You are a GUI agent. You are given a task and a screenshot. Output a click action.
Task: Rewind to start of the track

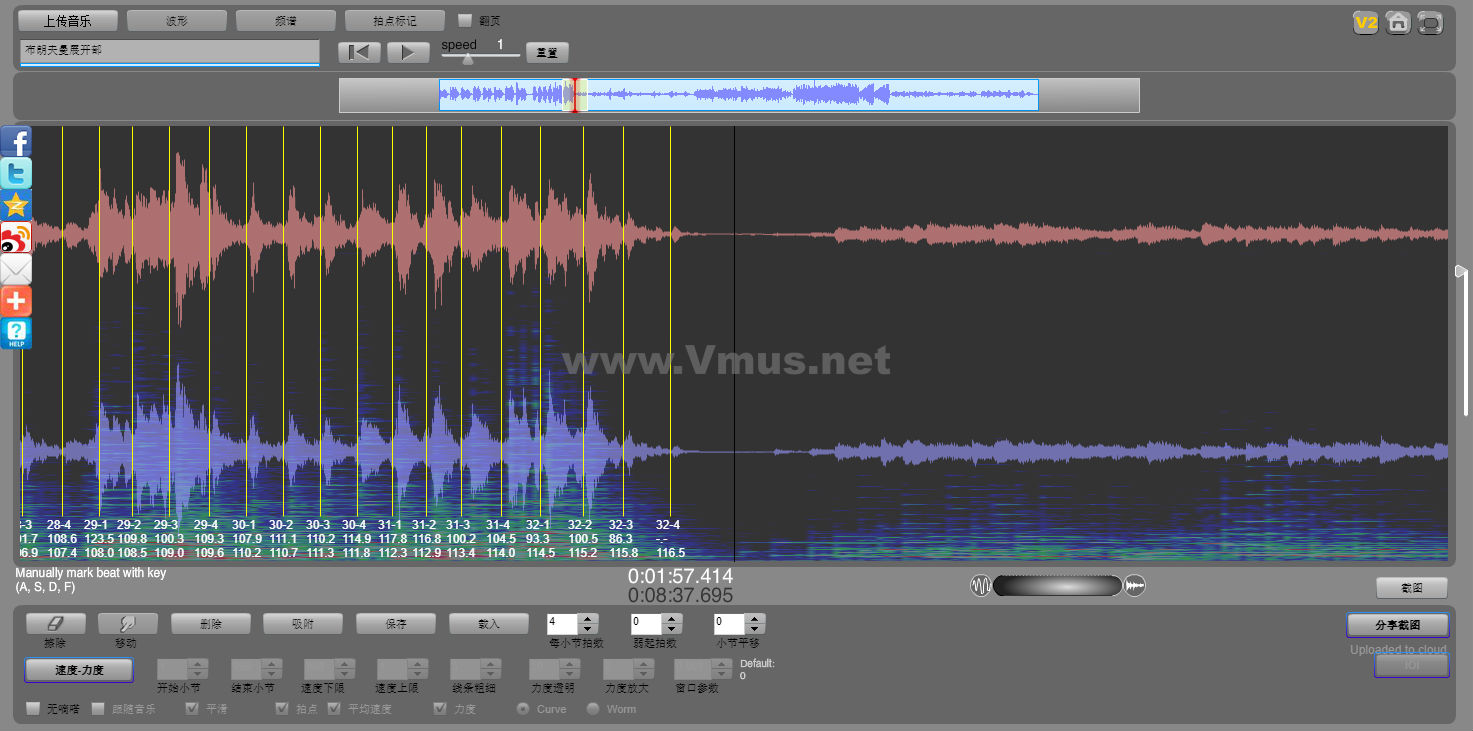(x=359, y=52)
